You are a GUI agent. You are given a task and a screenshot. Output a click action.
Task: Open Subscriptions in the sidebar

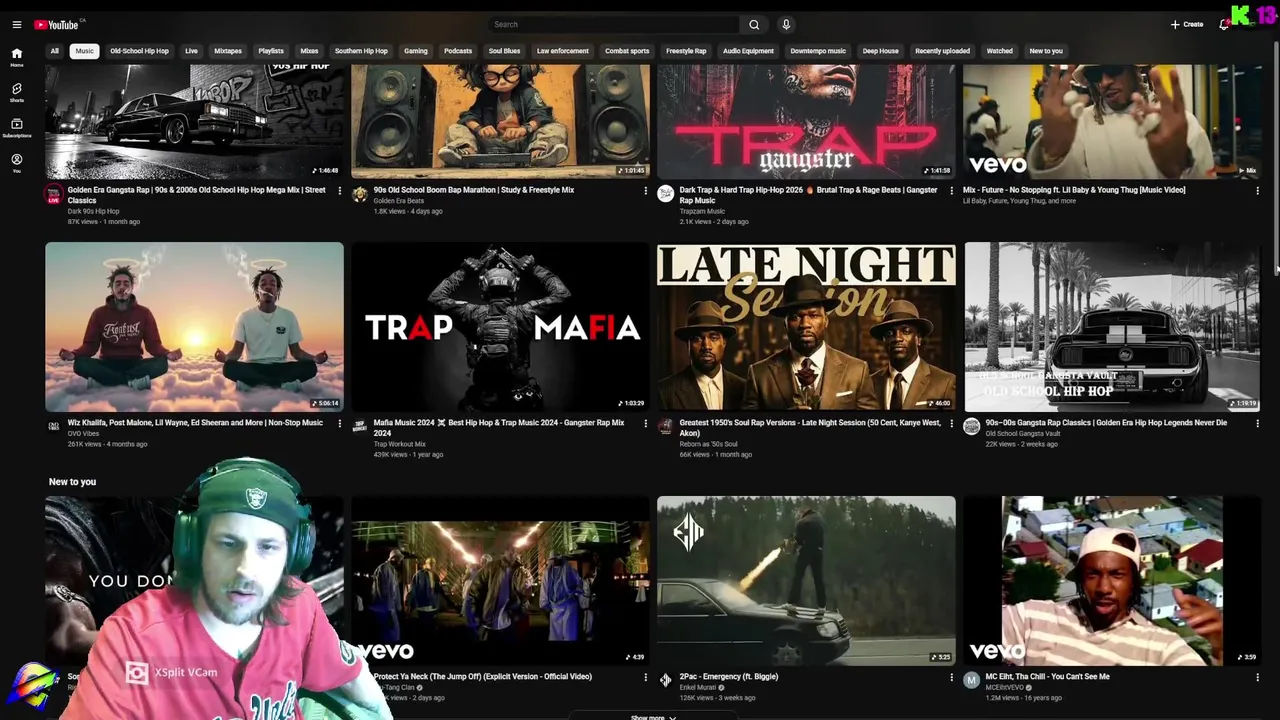(x=16, y=127)
